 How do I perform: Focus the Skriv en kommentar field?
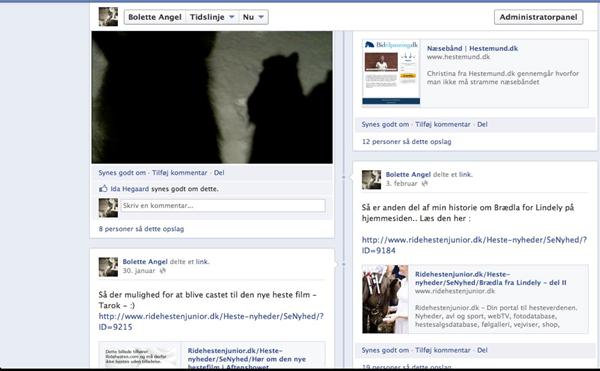point(223,206)
